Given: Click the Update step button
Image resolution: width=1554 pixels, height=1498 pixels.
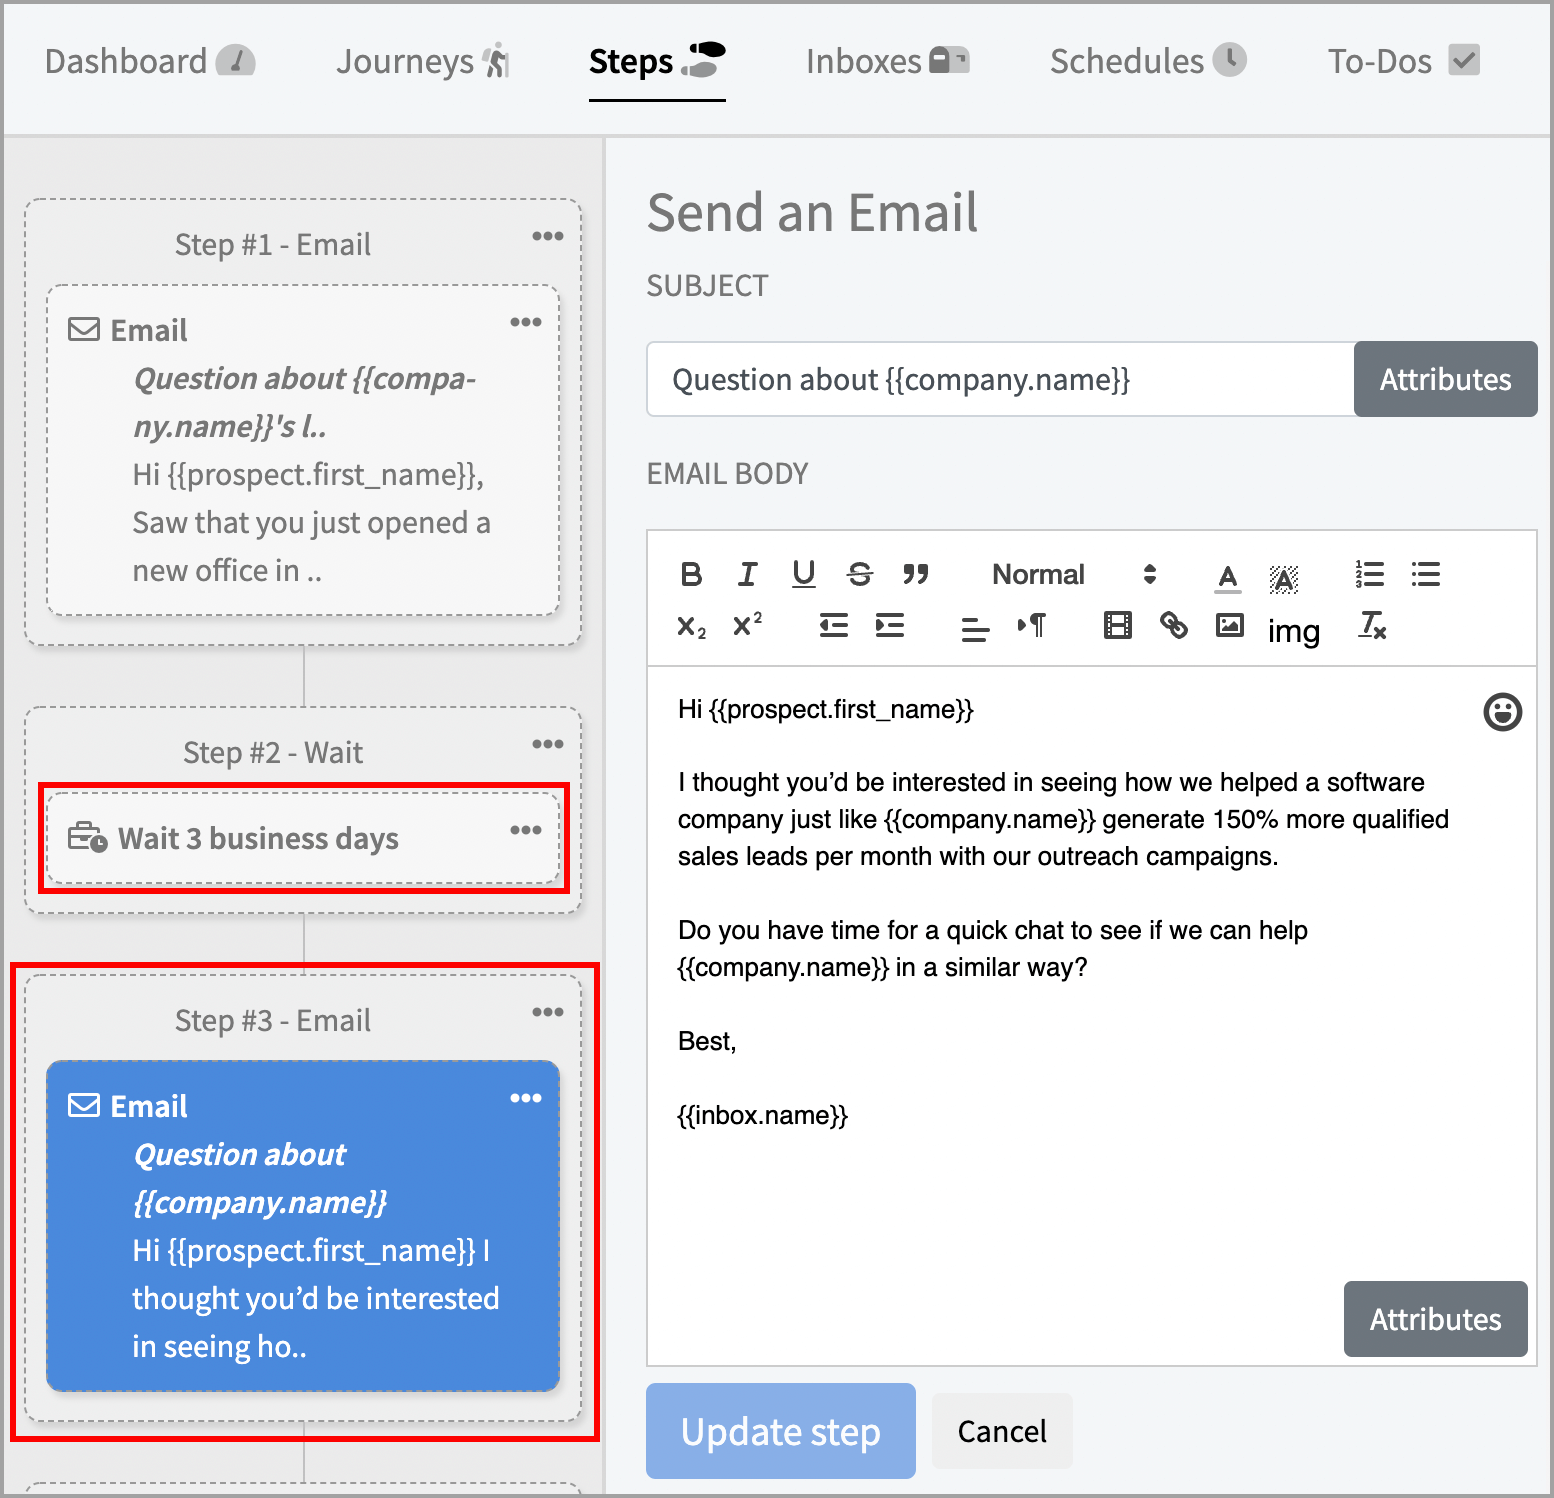Looking at the screenshot, I should pos(780,1430).
